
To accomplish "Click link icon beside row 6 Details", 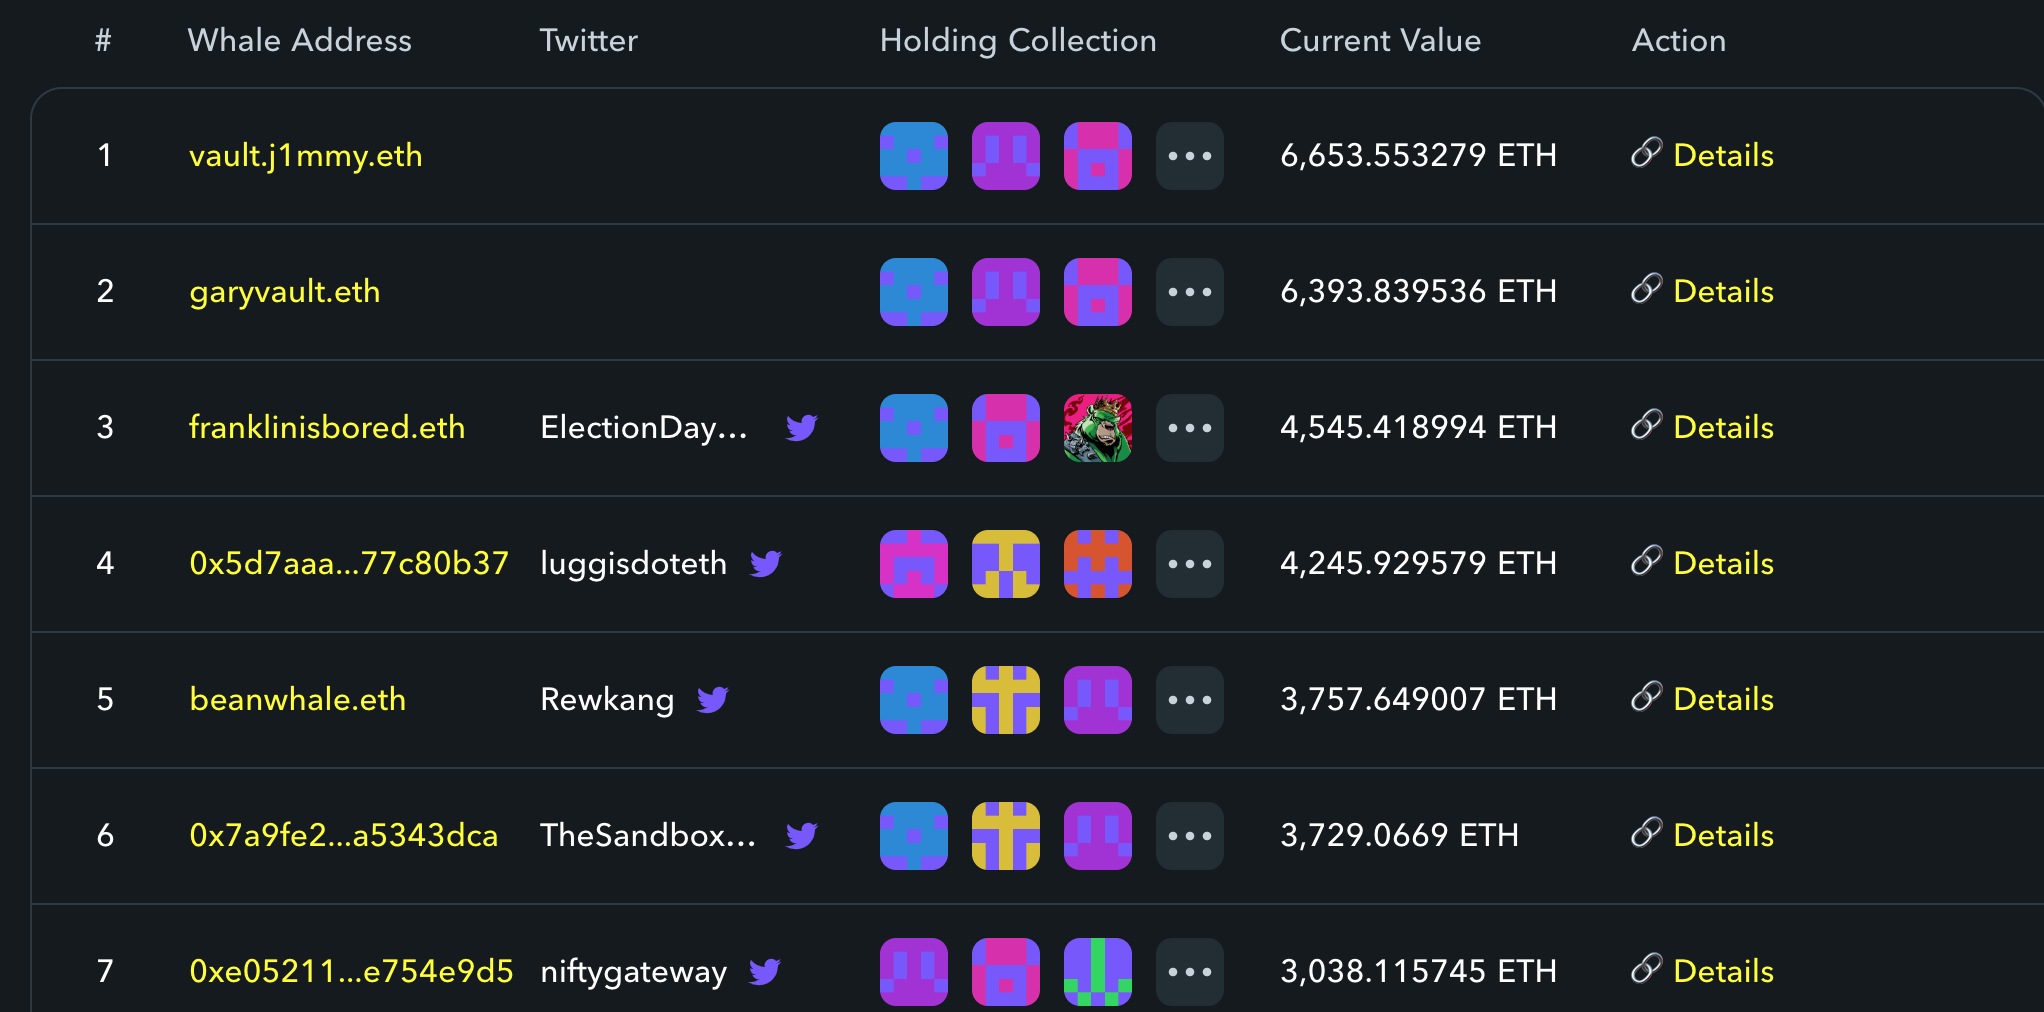I will click(x=1645, y=833).
